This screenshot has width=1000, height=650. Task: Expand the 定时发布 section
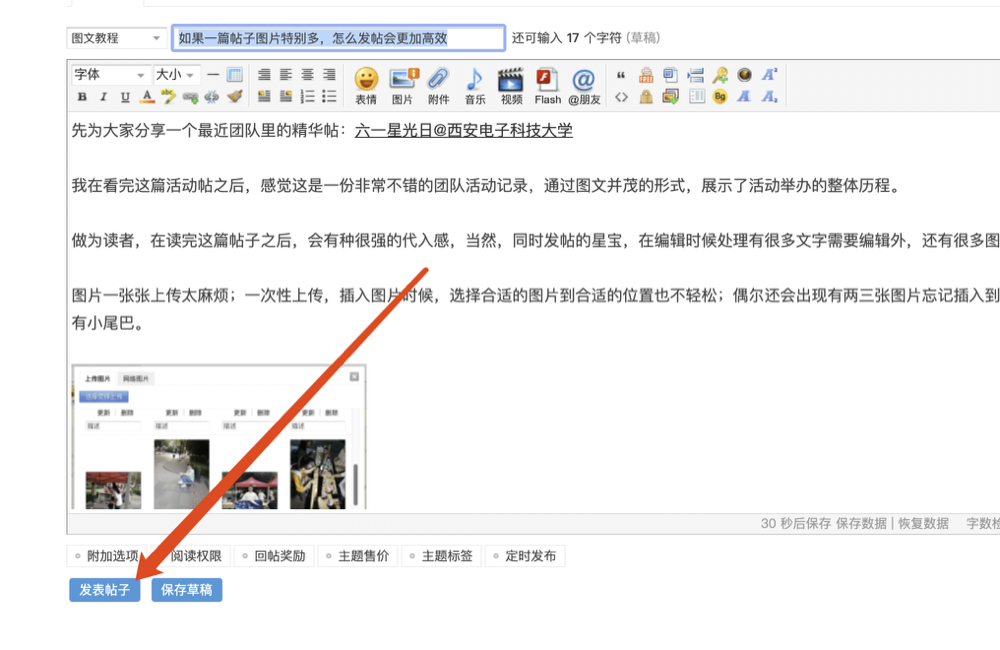pyautogui.click(x=525, y=556)
